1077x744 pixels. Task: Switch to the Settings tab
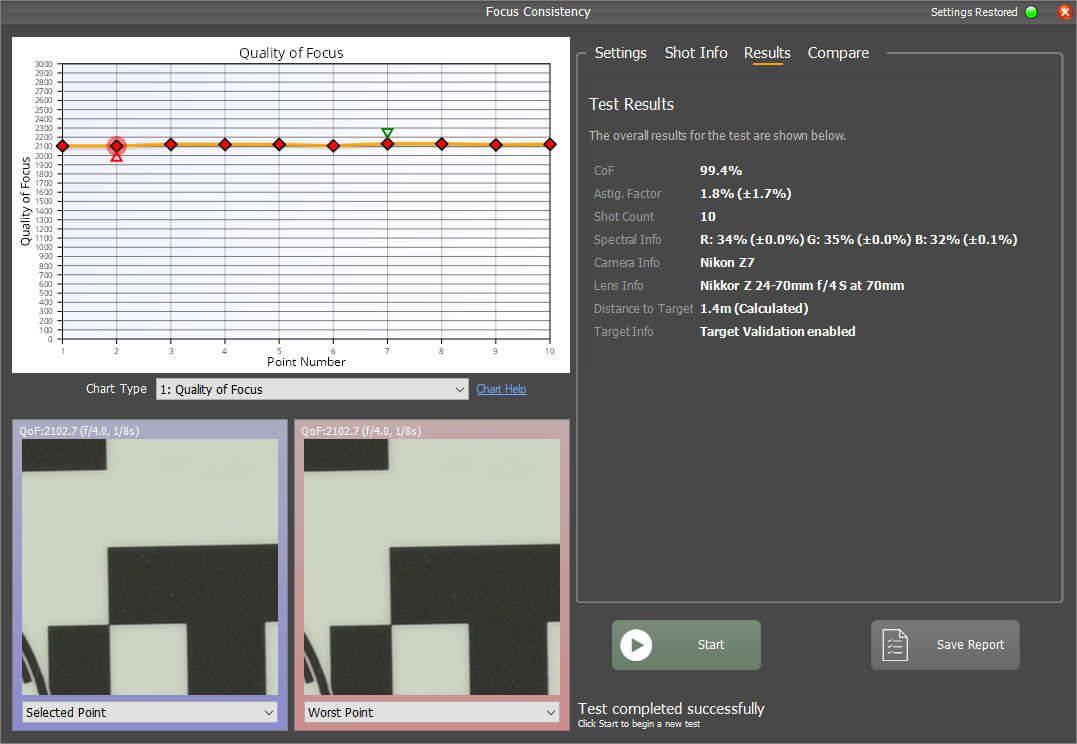click(x=620, y=53)
